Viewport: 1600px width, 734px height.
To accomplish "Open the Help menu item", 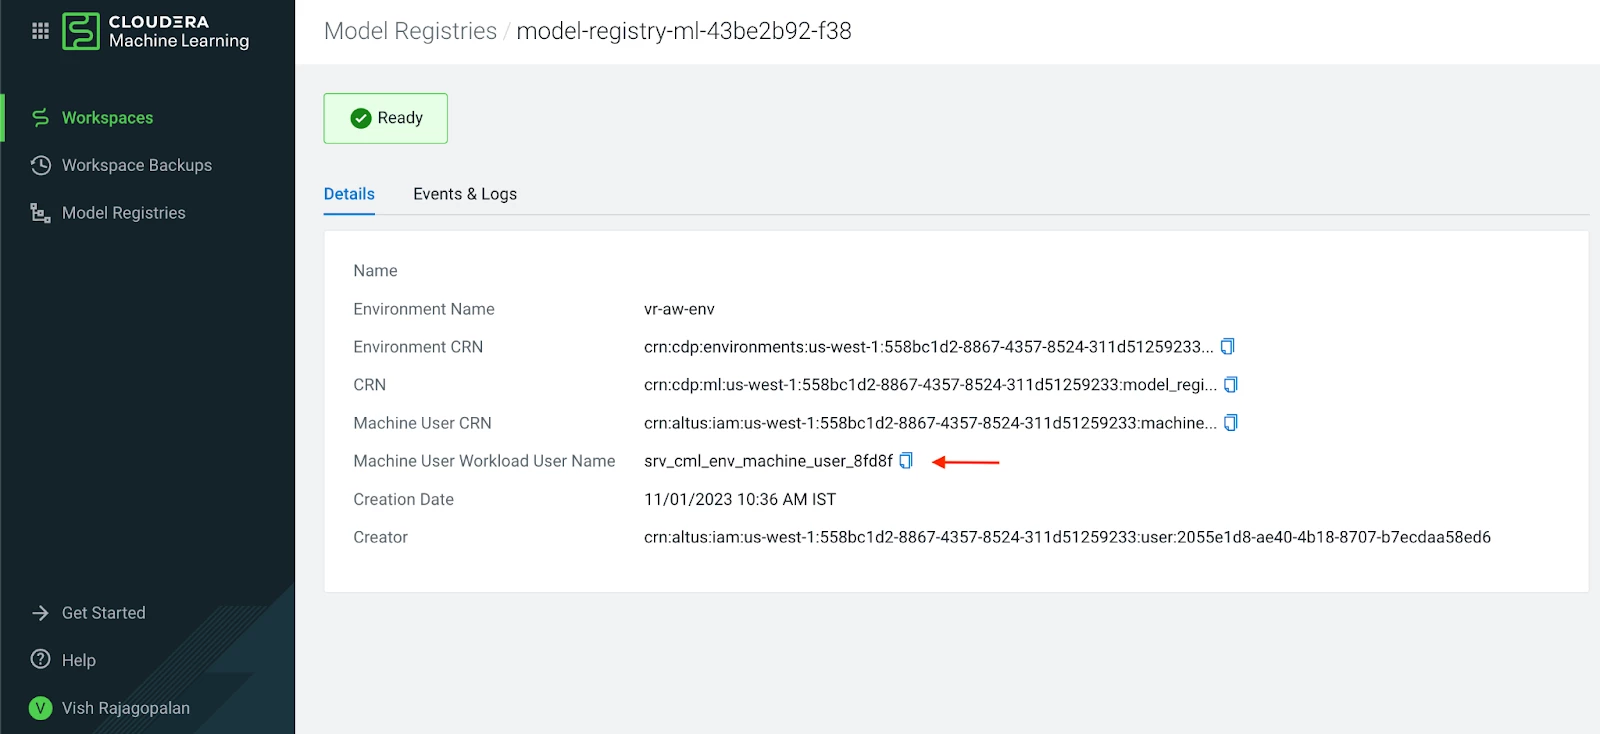I will coord(79,660).
